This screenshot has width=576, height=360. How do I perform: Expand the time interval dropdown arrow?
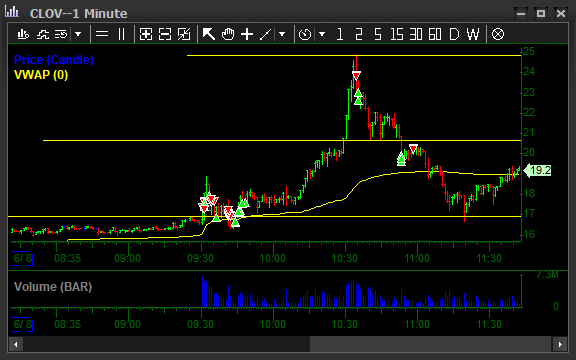pos(322,34)
